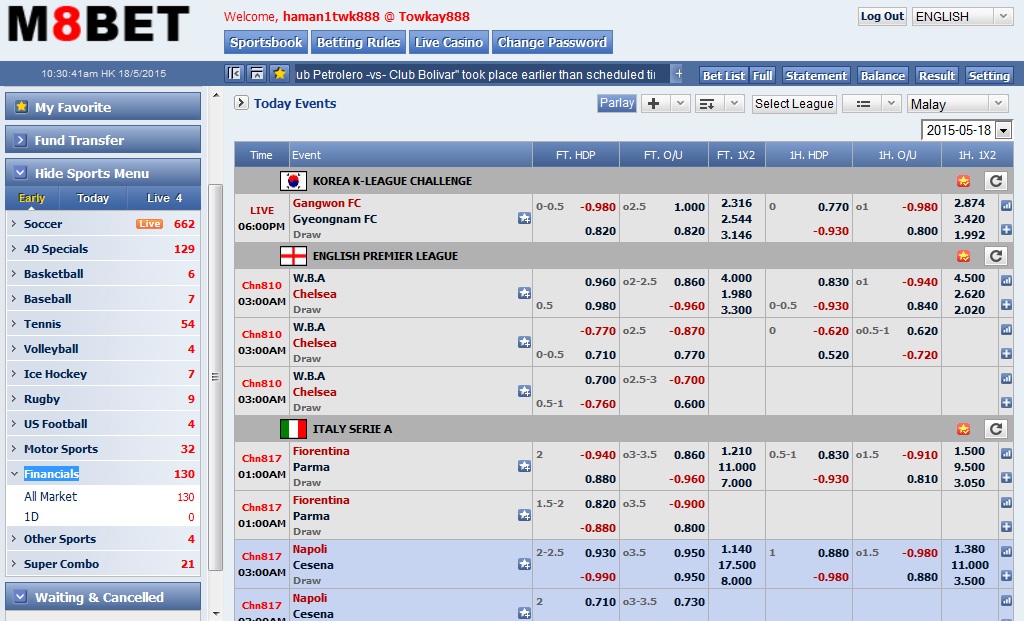Open dropdown arrow next to sort icon
The width and height of the screenshot is (1024, 621).
click(734, 103)
